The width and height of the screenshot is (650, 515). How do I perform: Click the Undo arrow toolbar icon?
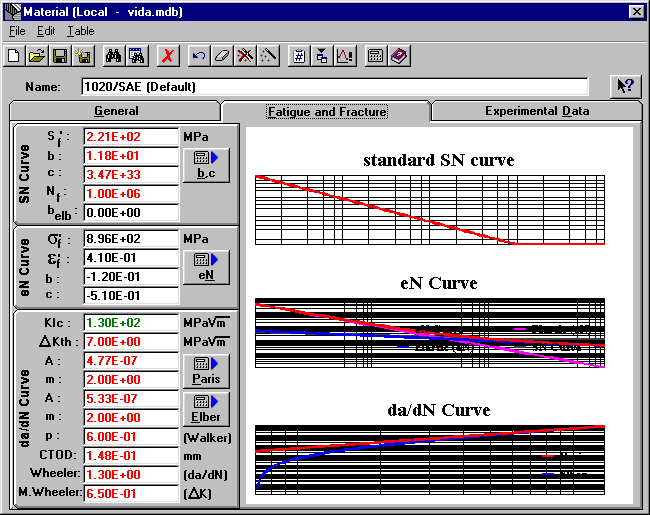coord(199,56)
